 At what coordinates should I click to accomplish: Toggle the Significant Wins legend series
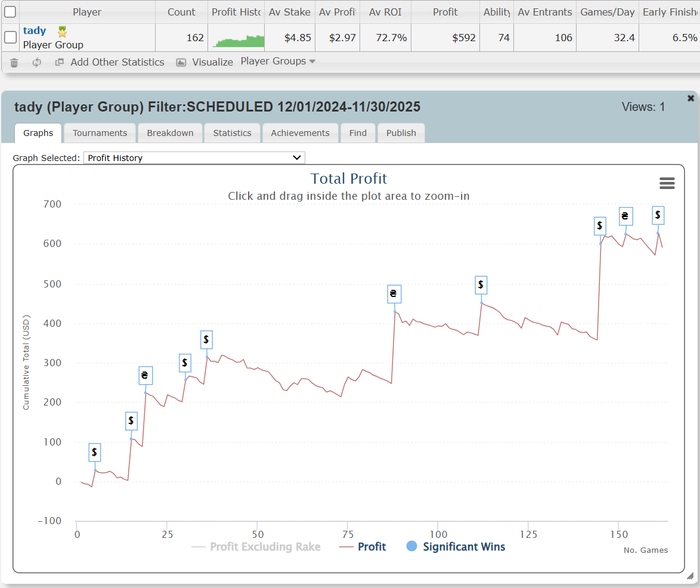click(x=456, y=546)
